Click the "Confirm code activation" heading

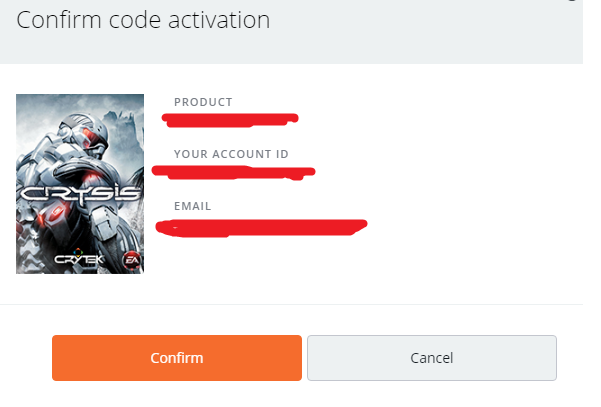point(144,20)
